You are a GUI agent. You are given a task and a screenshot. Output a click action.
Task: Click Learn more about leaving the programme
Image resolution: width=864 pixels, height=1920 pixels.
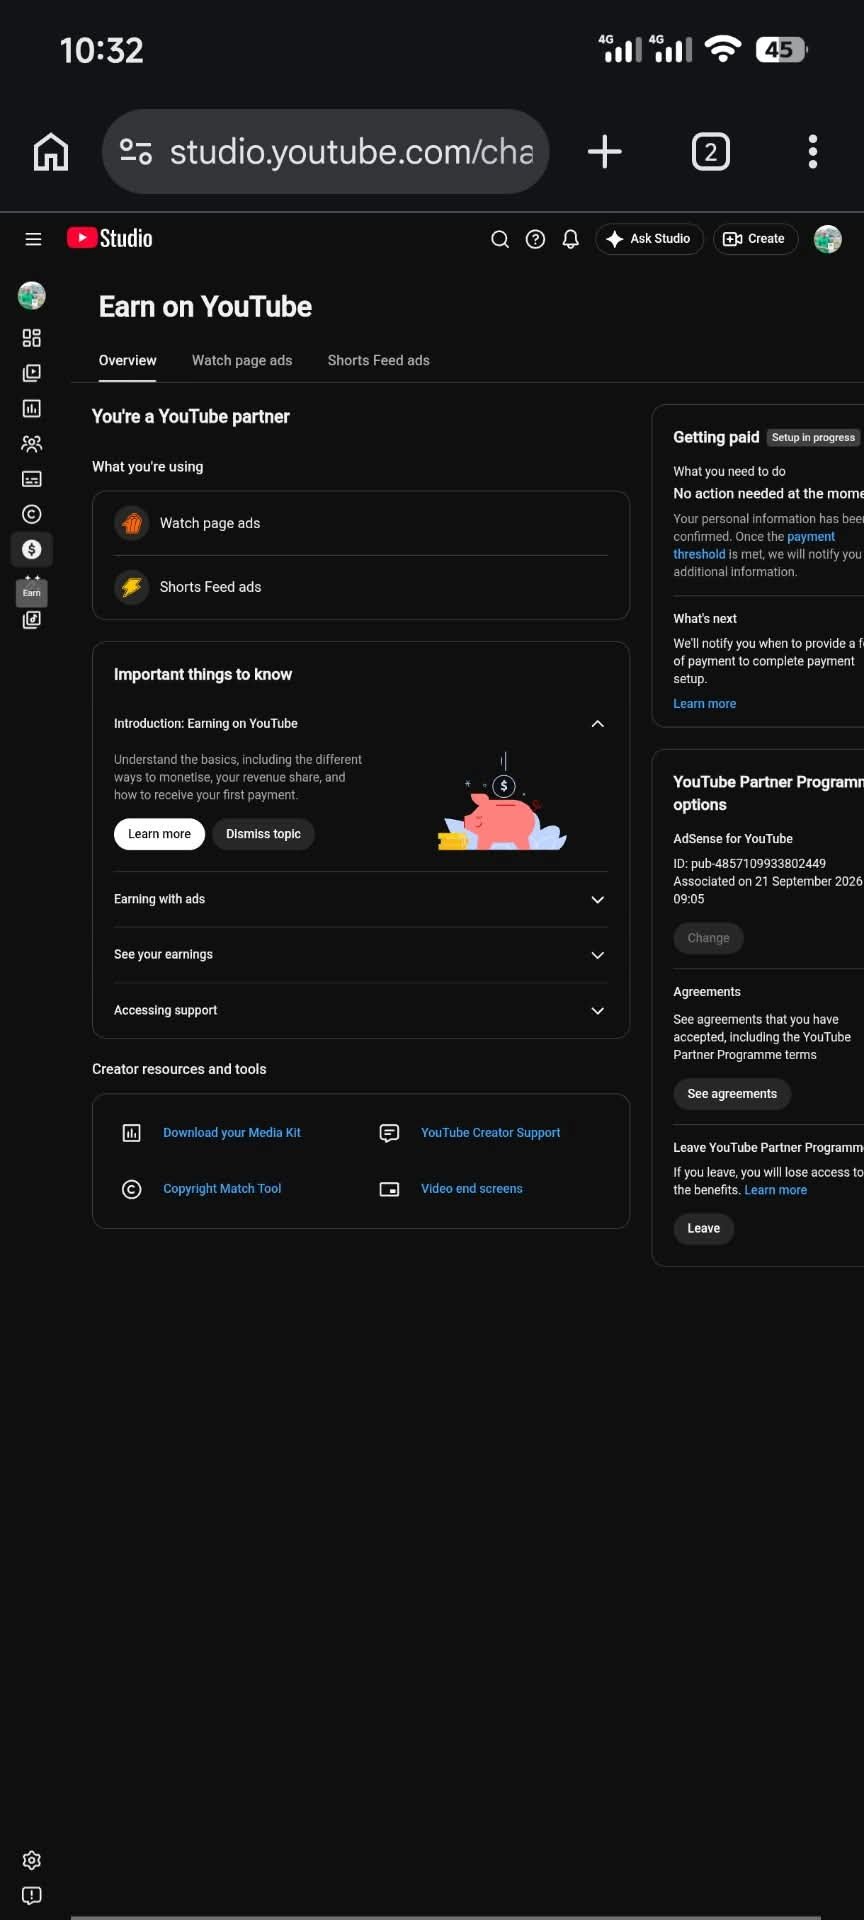coord(775,1190)
